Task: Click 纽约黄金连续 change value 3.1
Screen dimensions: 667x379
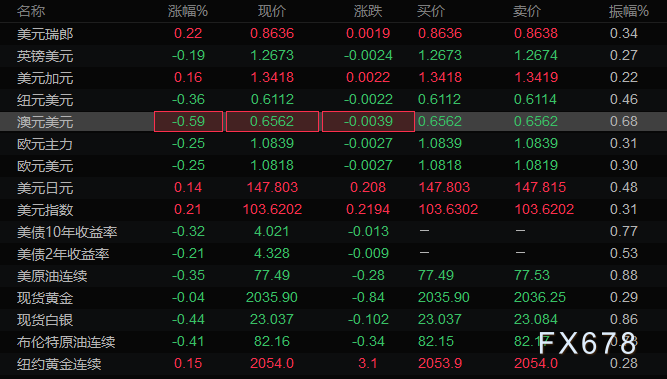Action: click(x=368, y=364)
